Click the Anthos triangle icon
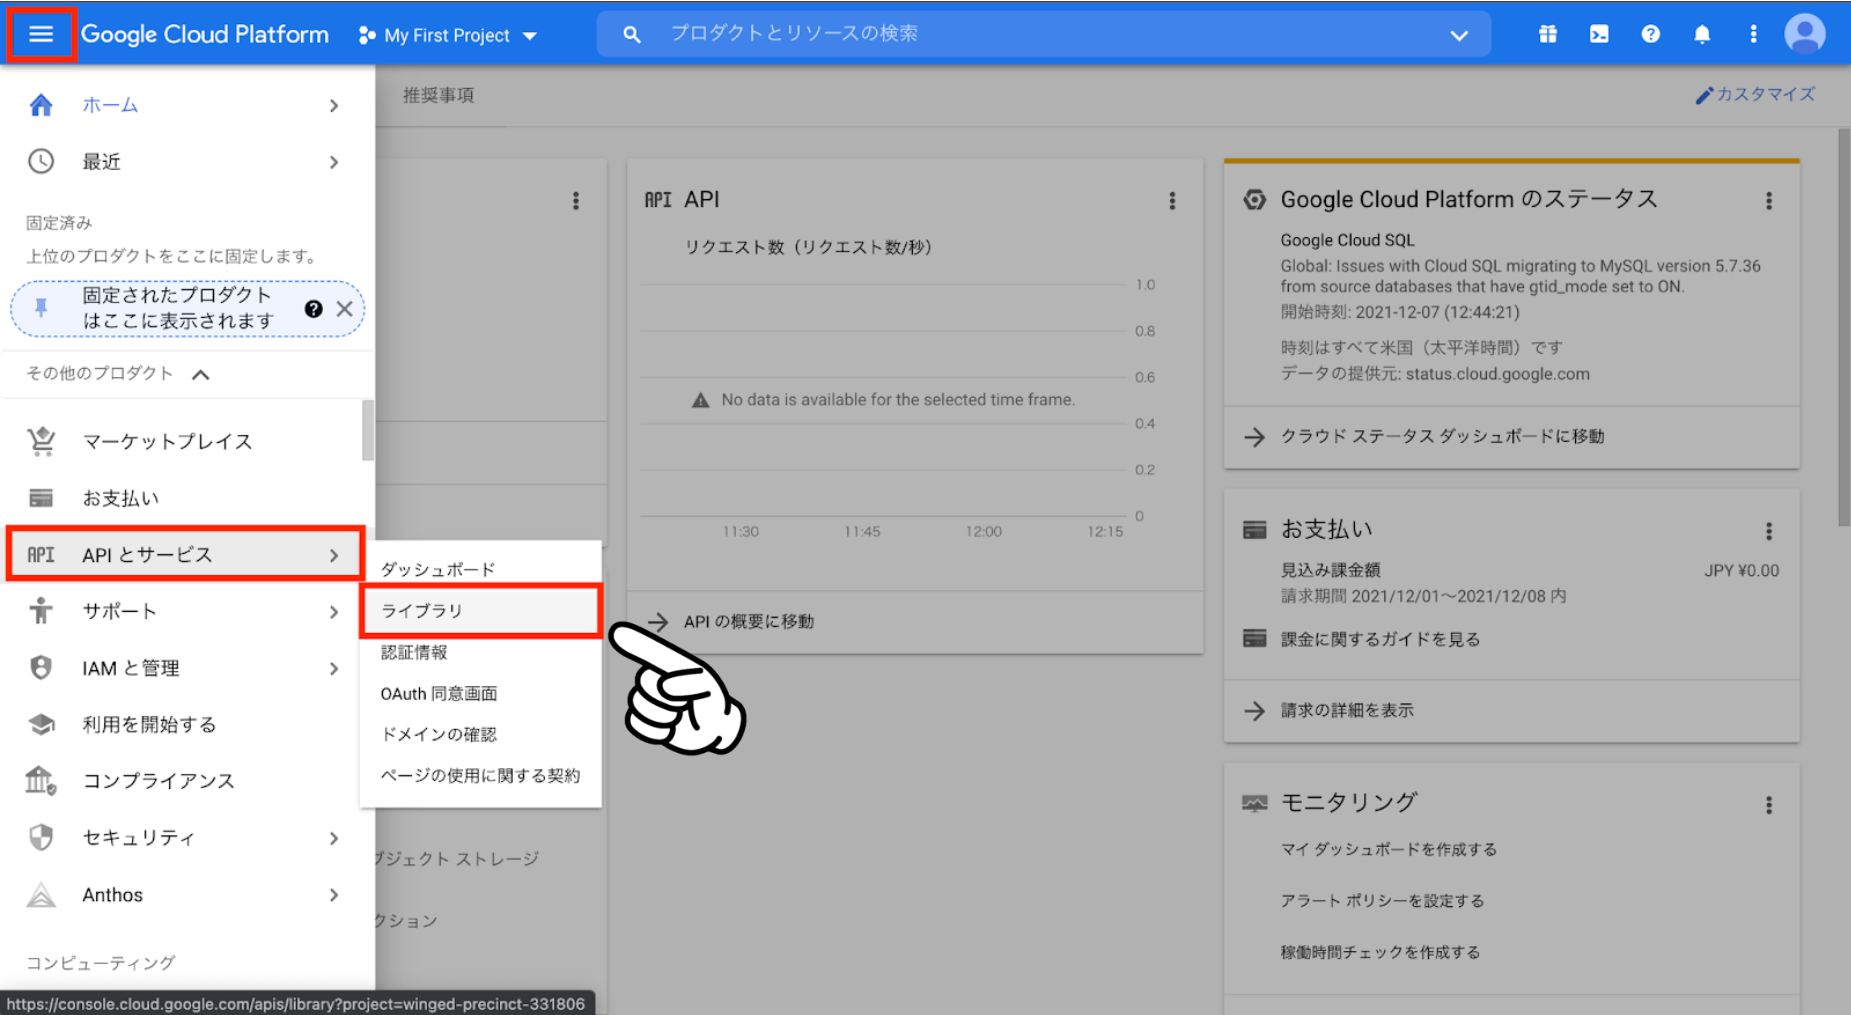This screenshot has height=1015, width=1851. click(x=41, y=894)
